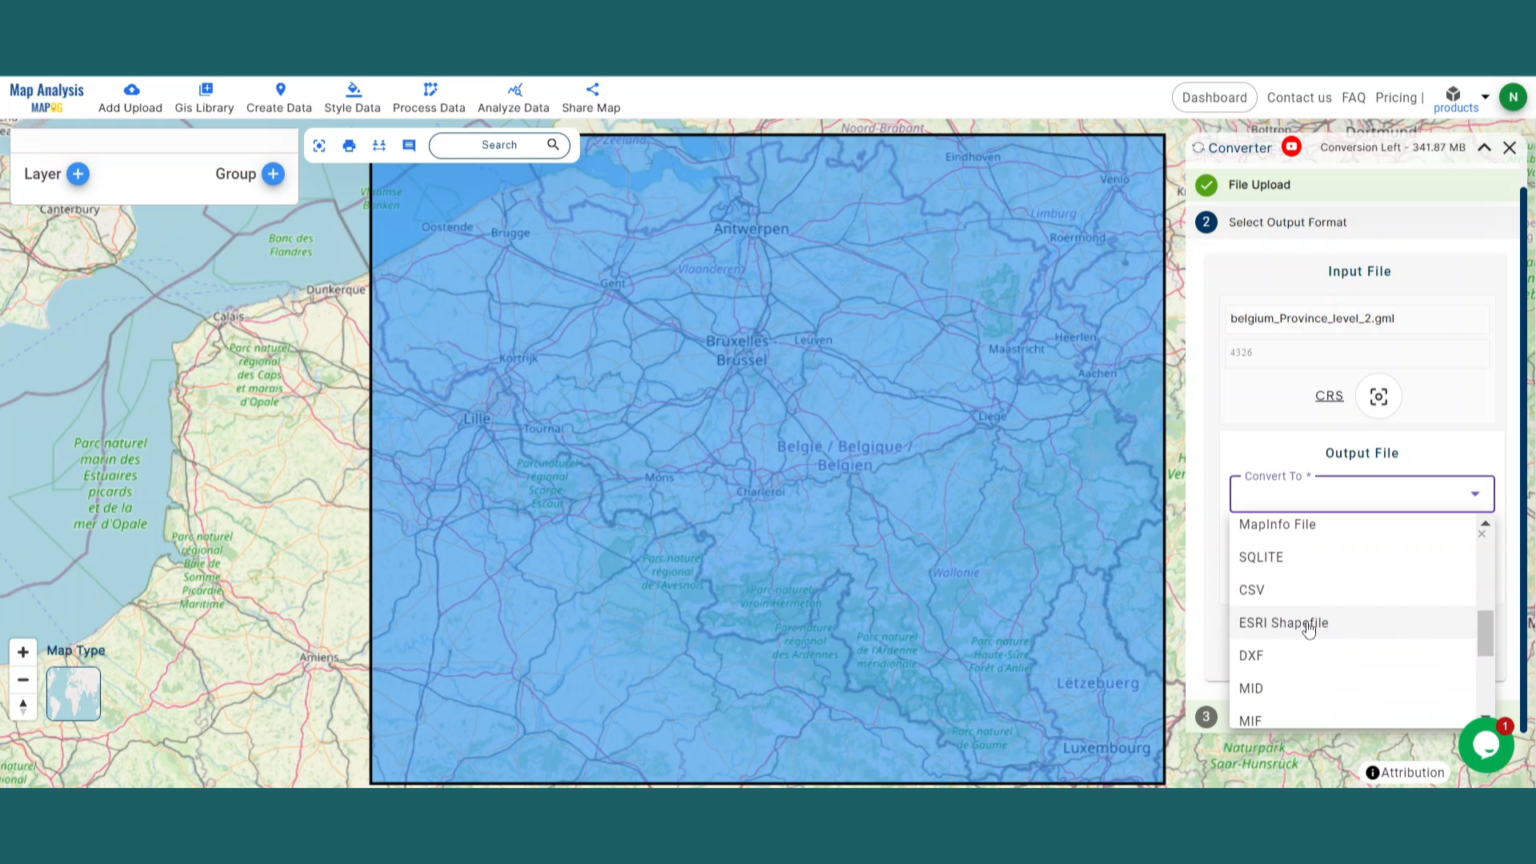Click zoom in on the map
Image resolution: width=1536 pixels, height=864 pixels.
point(22,651)
